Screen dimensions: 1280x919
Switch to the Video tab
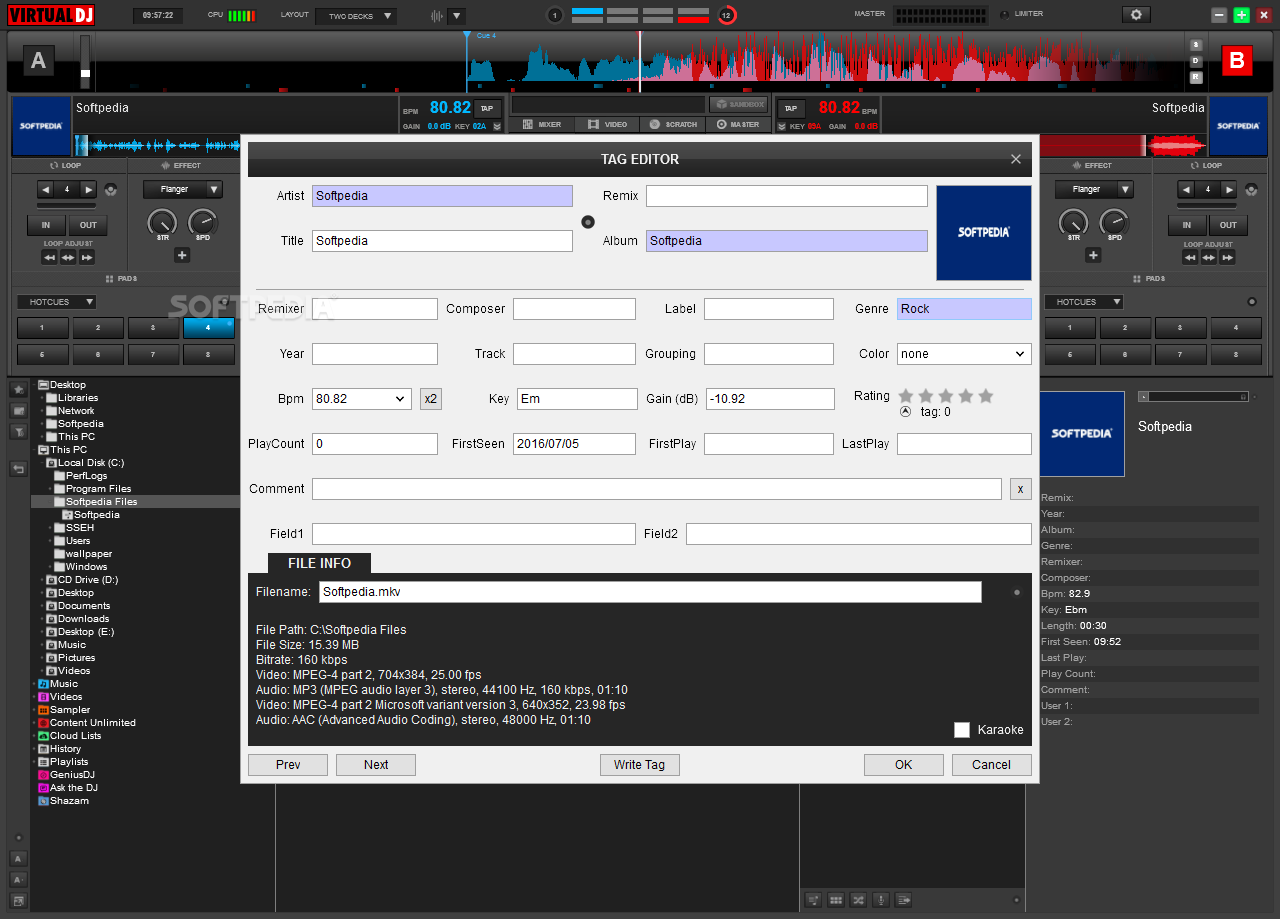607,125
